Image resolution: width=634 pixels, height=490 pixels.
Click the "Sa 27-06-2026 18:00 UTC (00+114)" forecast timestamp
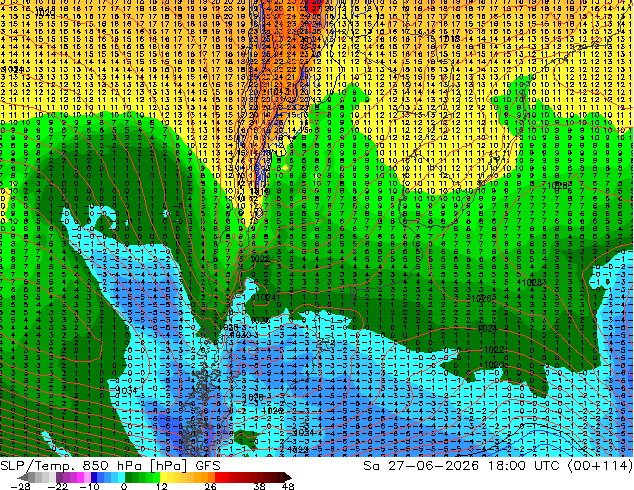498,466
